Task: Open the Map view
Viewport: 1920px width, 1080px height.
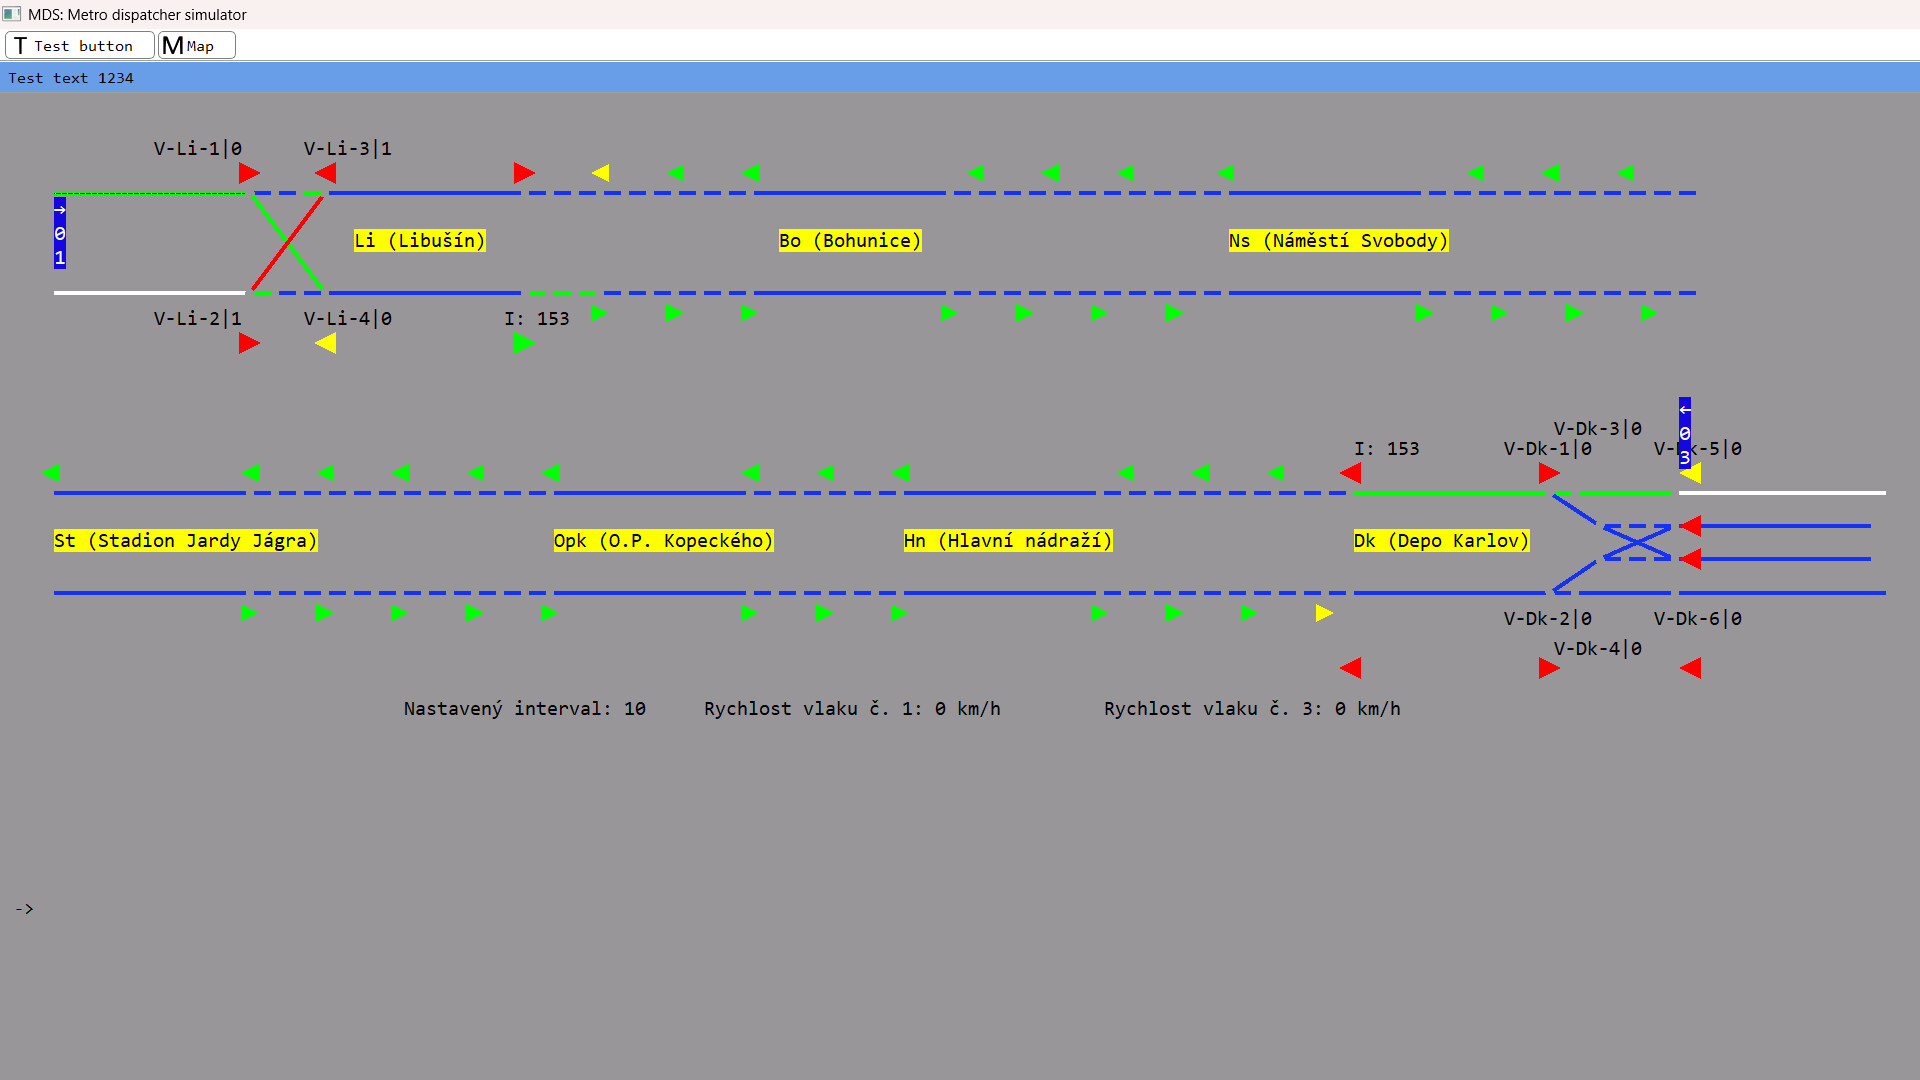Action: coord(196,45)
